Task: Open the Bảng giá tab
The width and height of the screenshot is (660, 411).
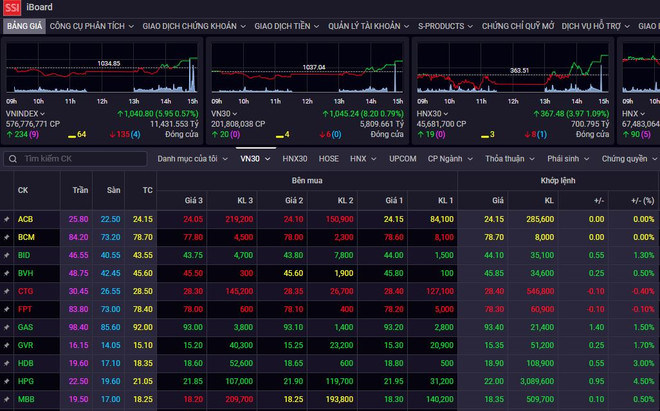Action: pyautogui.click(x=24, y=26)
